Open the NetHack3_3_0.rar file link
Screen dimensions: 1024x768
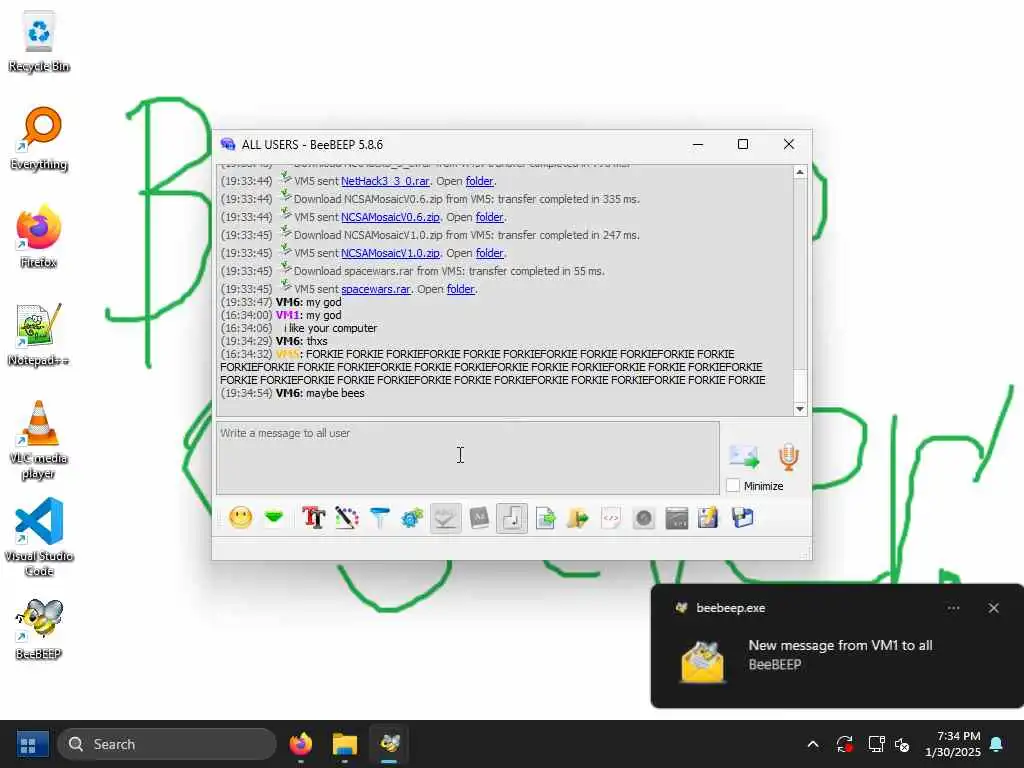click(385, 181)
